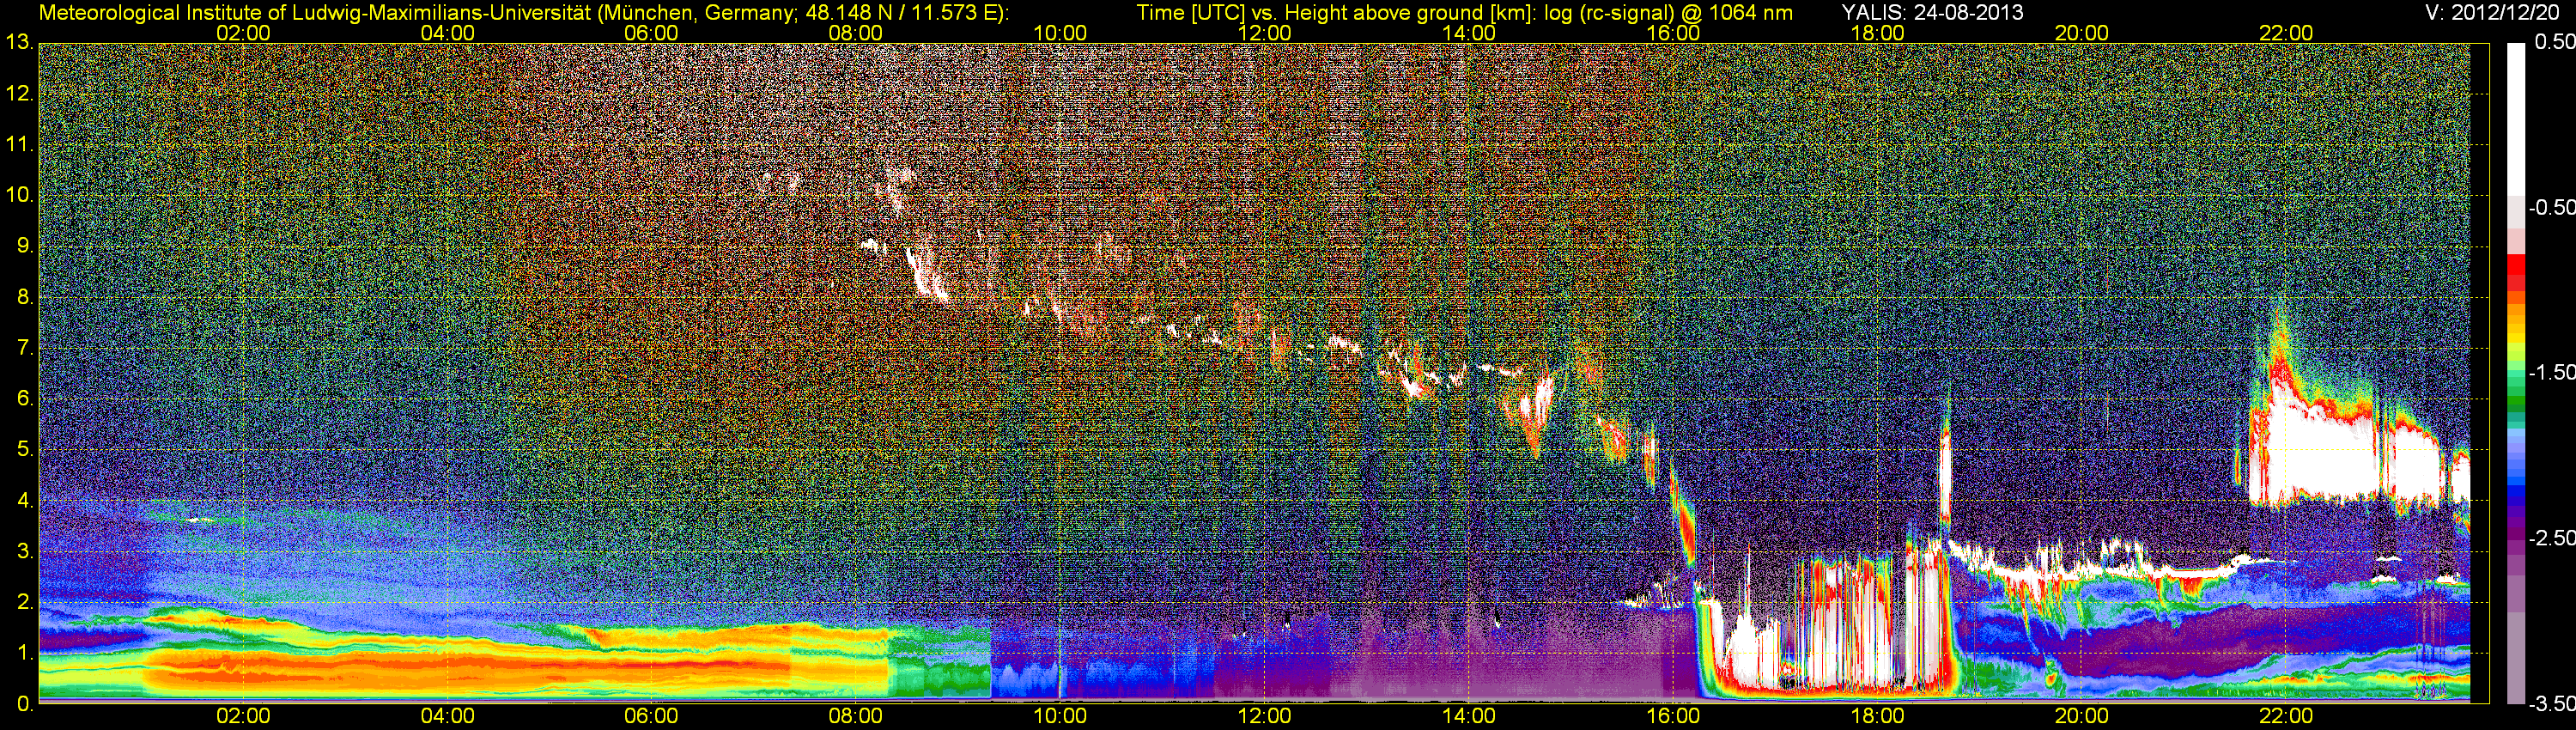Click the '6.' height axis label
Image resolution: width=2576 pixels, height=730 pixels.
tap(25, 399)
